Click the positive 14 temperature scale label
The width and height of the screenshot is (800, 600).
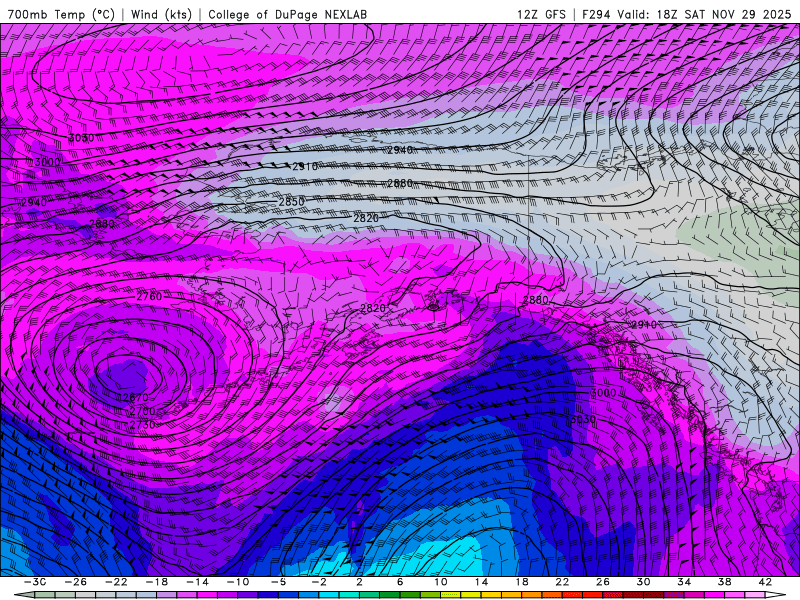click(481, 582)
